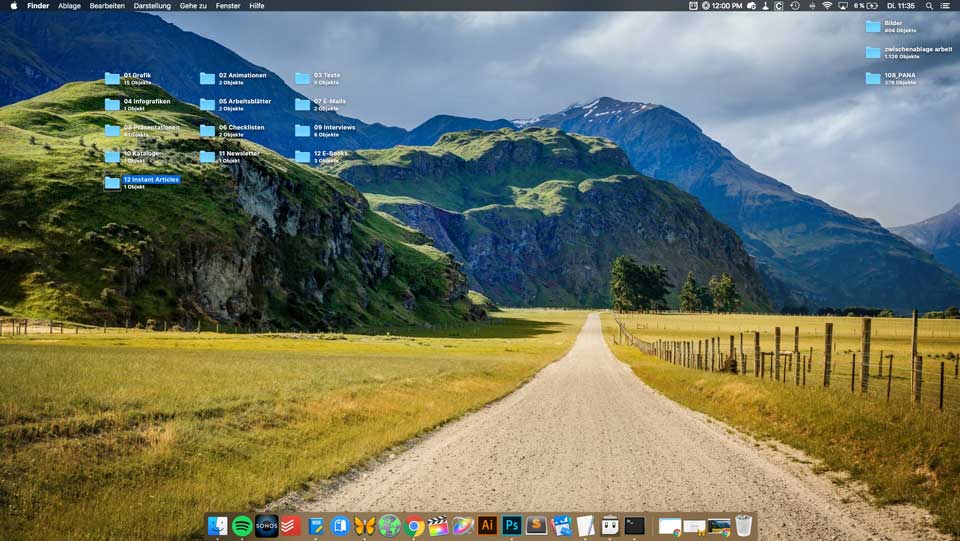960x541 pixels.
Task: Open Final Cut Pro clapperboard icon
Action: [438, 526]
